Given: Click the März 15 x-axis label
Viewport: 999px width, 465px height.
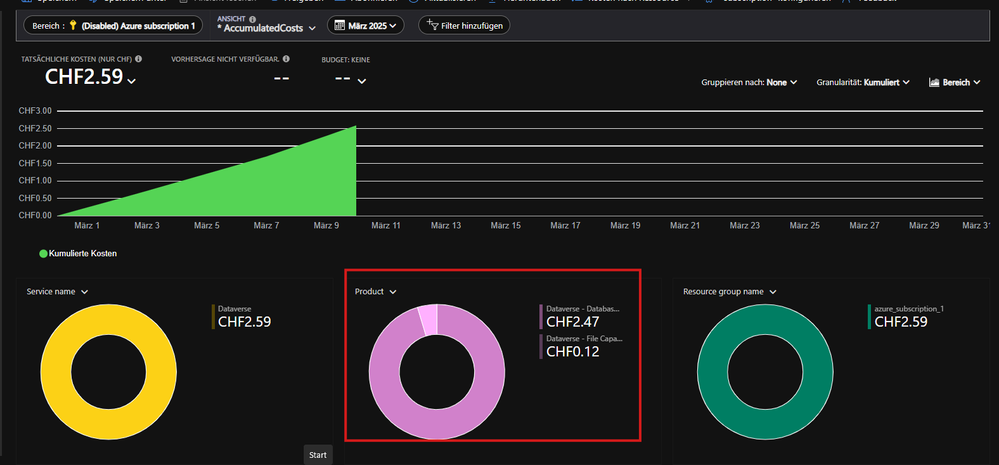Looking at the screenshot, I should (x=507, y=225).
